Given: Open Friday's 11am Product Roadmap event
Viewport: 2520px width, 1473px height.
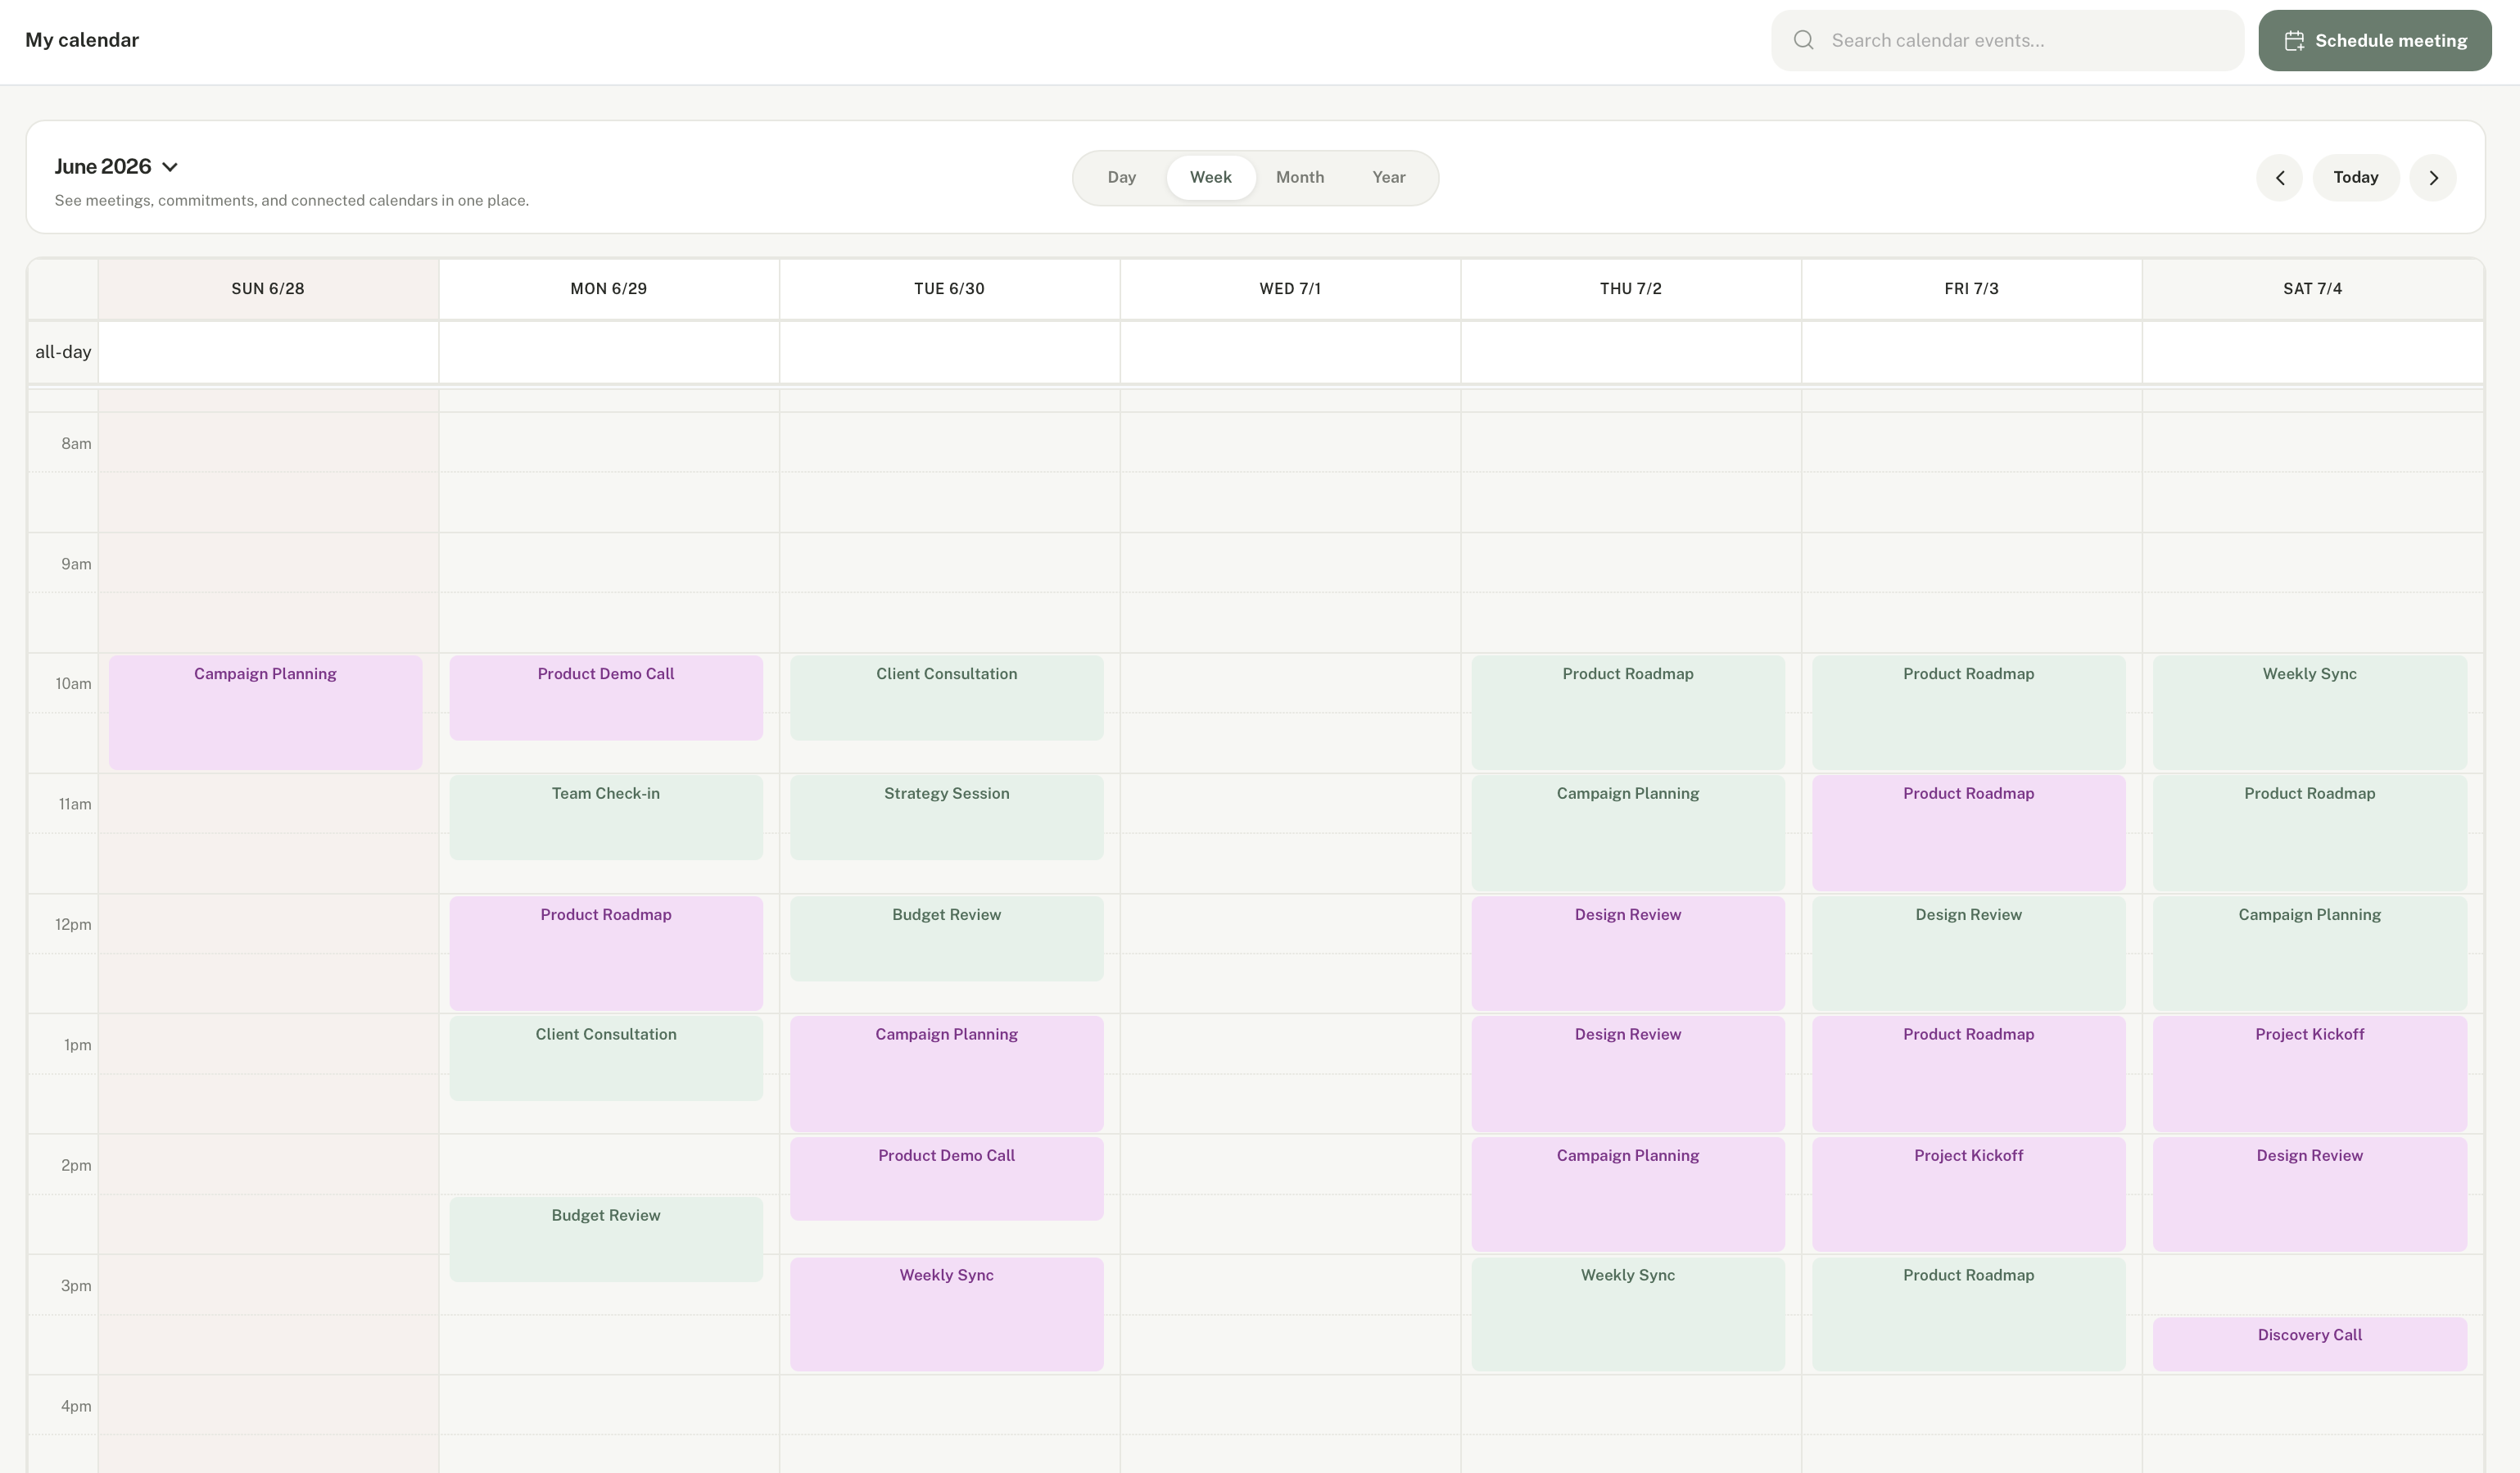Looking at the screenshot, I should coord(1968,833).
